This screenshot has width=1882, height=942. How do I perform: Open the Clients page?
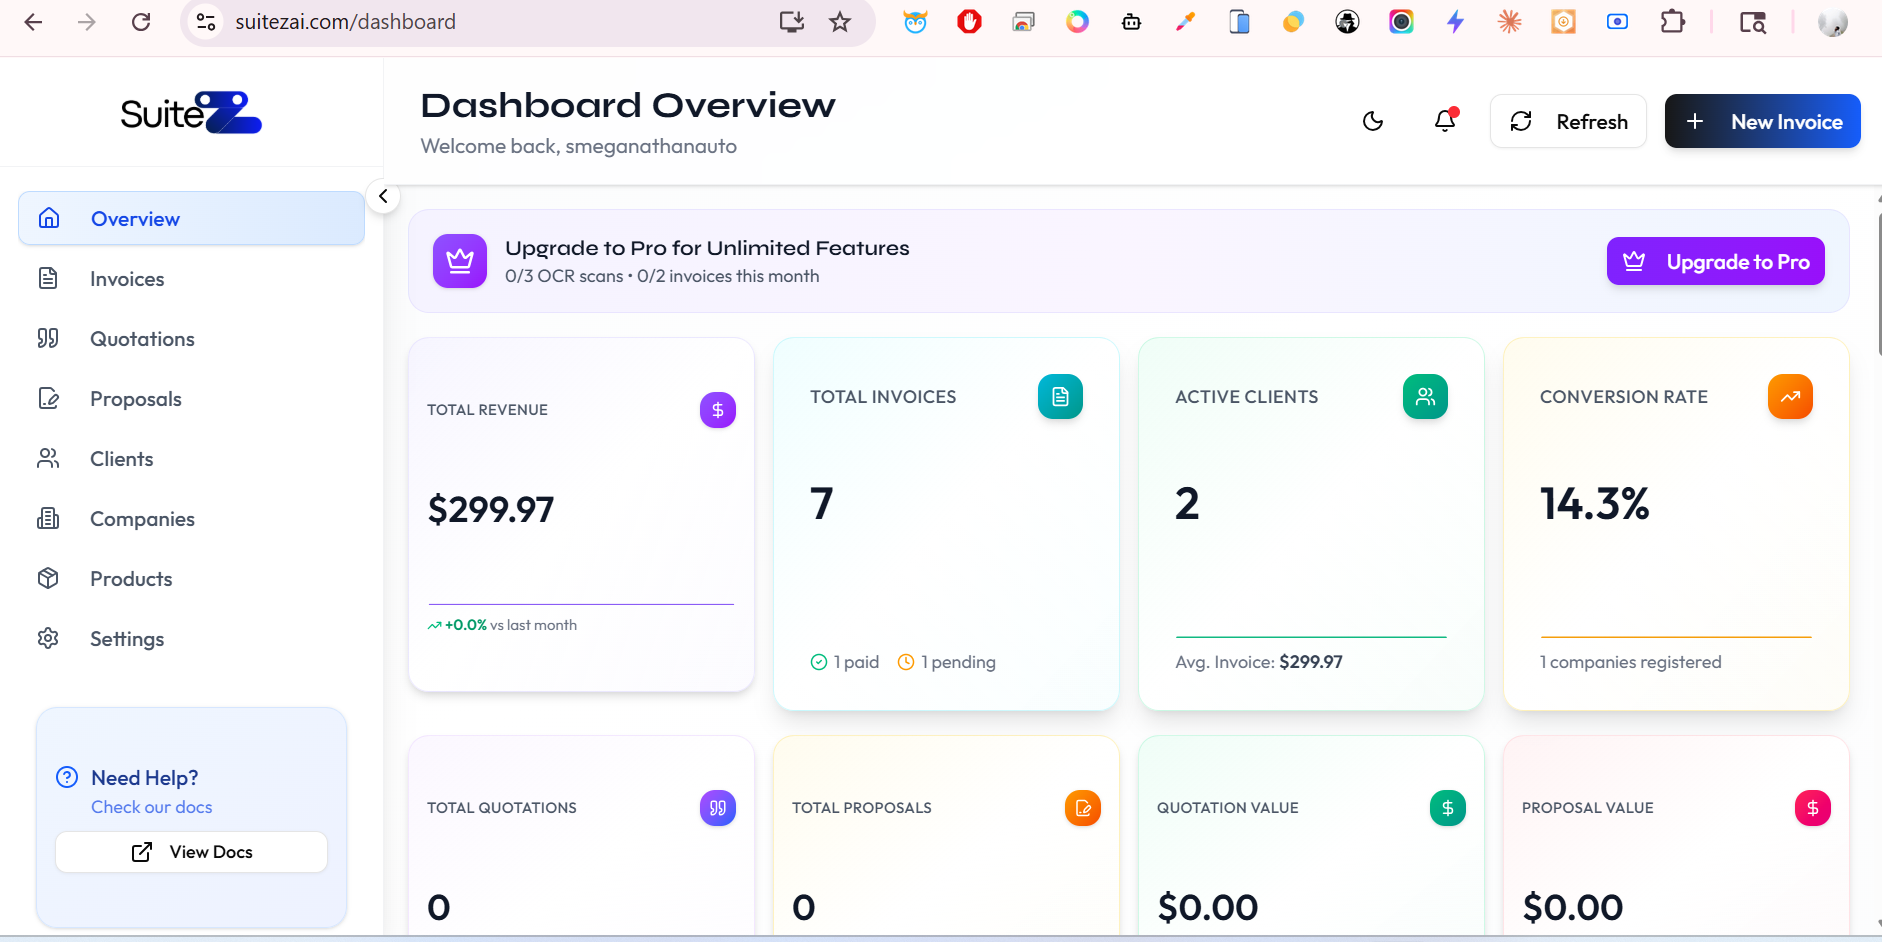pos(121,459)
